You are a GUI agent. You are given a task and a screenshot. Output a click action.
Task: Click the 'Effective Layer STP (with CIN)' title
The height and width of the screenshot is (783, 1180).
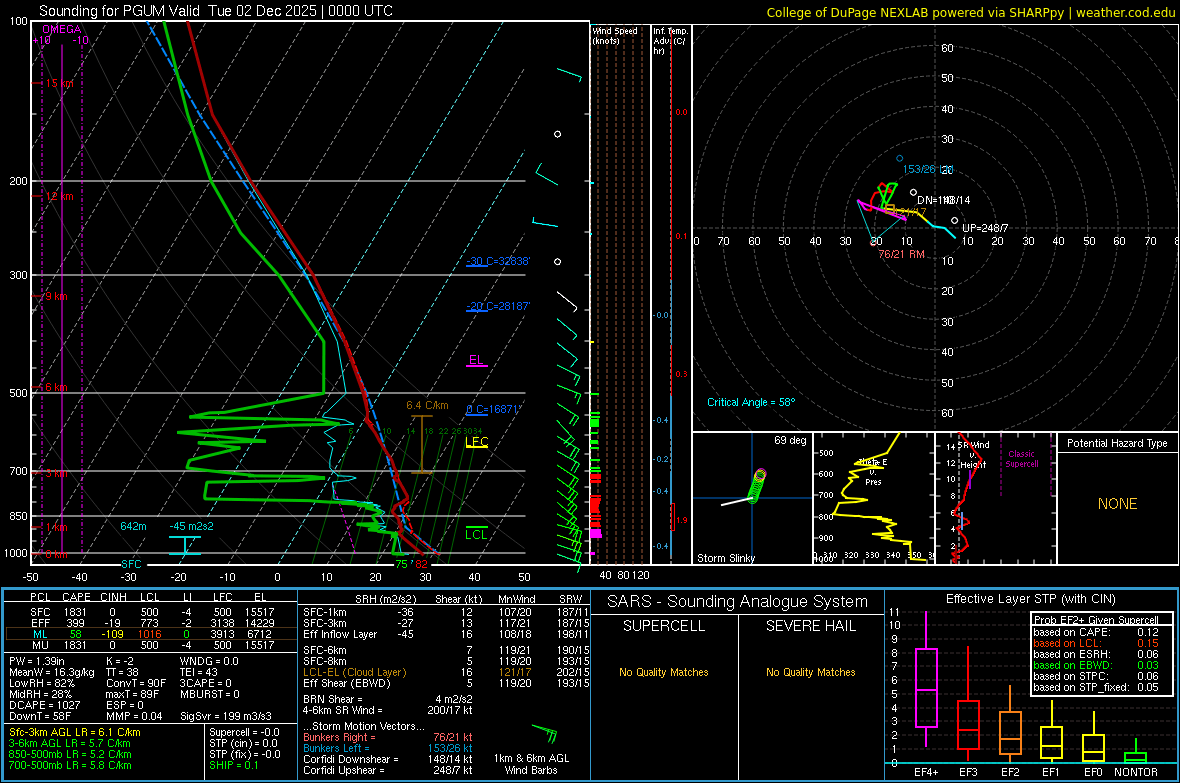click(x=1030, y=599)
